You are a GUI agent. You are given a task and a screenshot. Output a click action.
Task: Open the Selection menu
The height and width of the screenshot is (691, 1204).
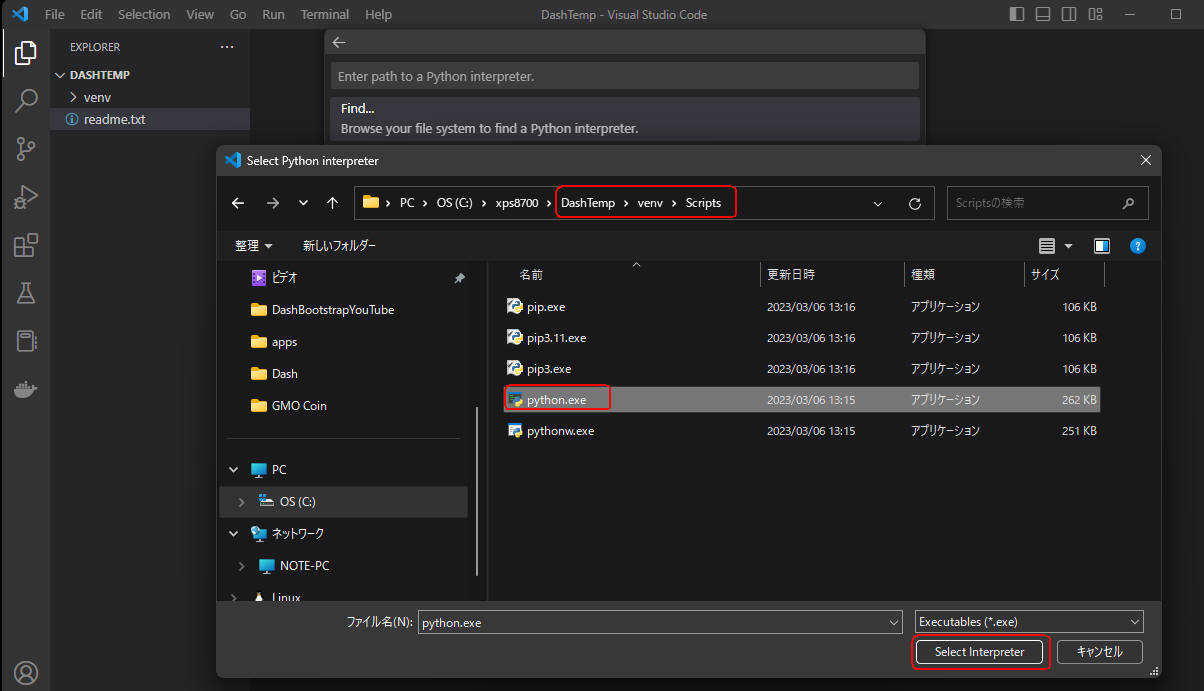click(144, 15)
